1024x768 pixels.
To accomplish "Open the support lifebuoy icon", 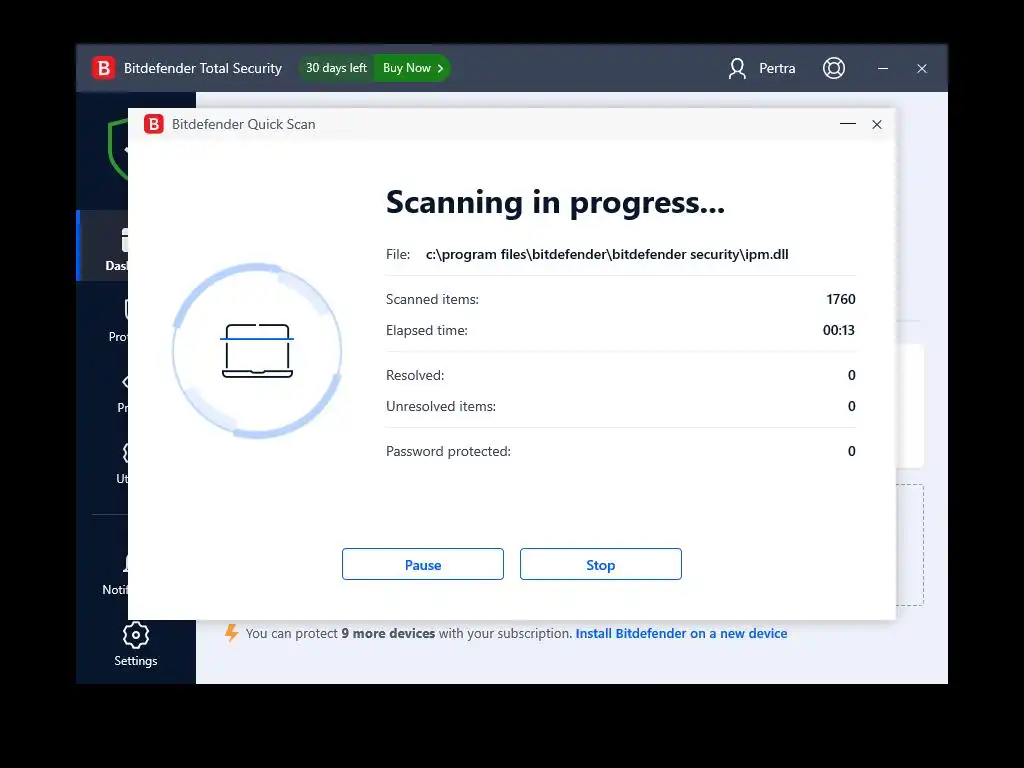I will (x=833, y=68).
